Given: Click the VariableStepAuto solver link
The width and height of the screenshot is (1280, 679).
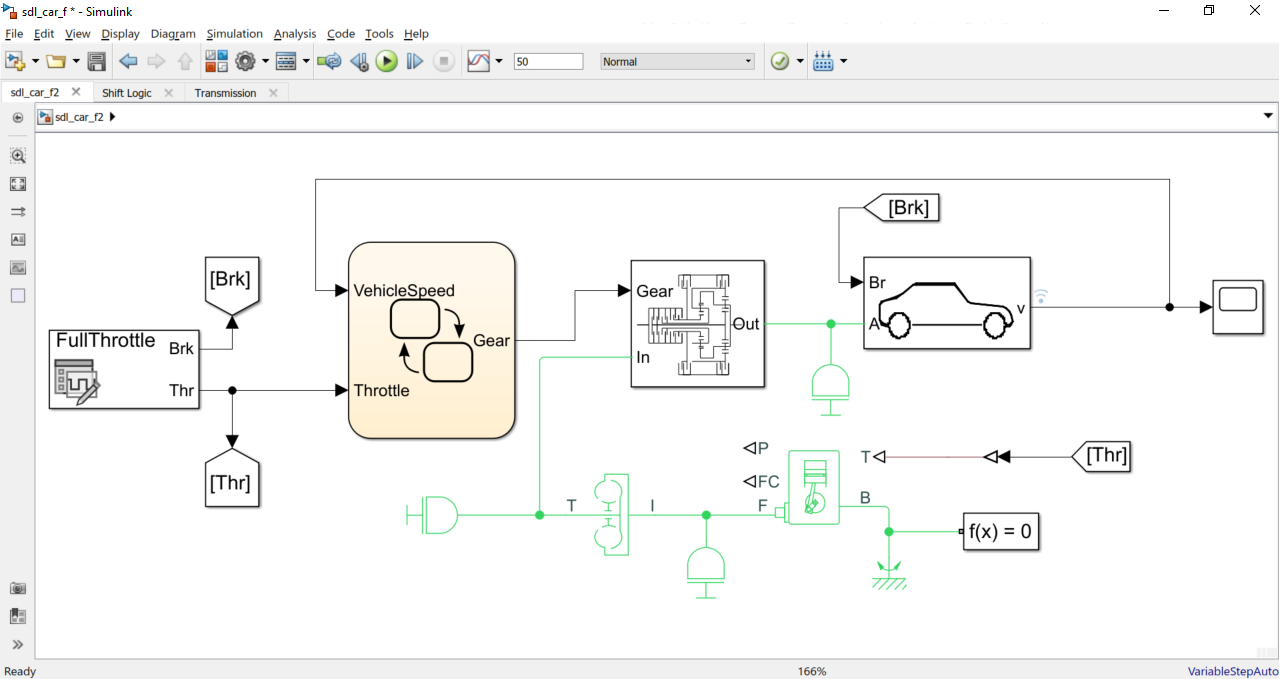Looking at the screenshot, I should pyautogui.click(x=1230, y=671).
